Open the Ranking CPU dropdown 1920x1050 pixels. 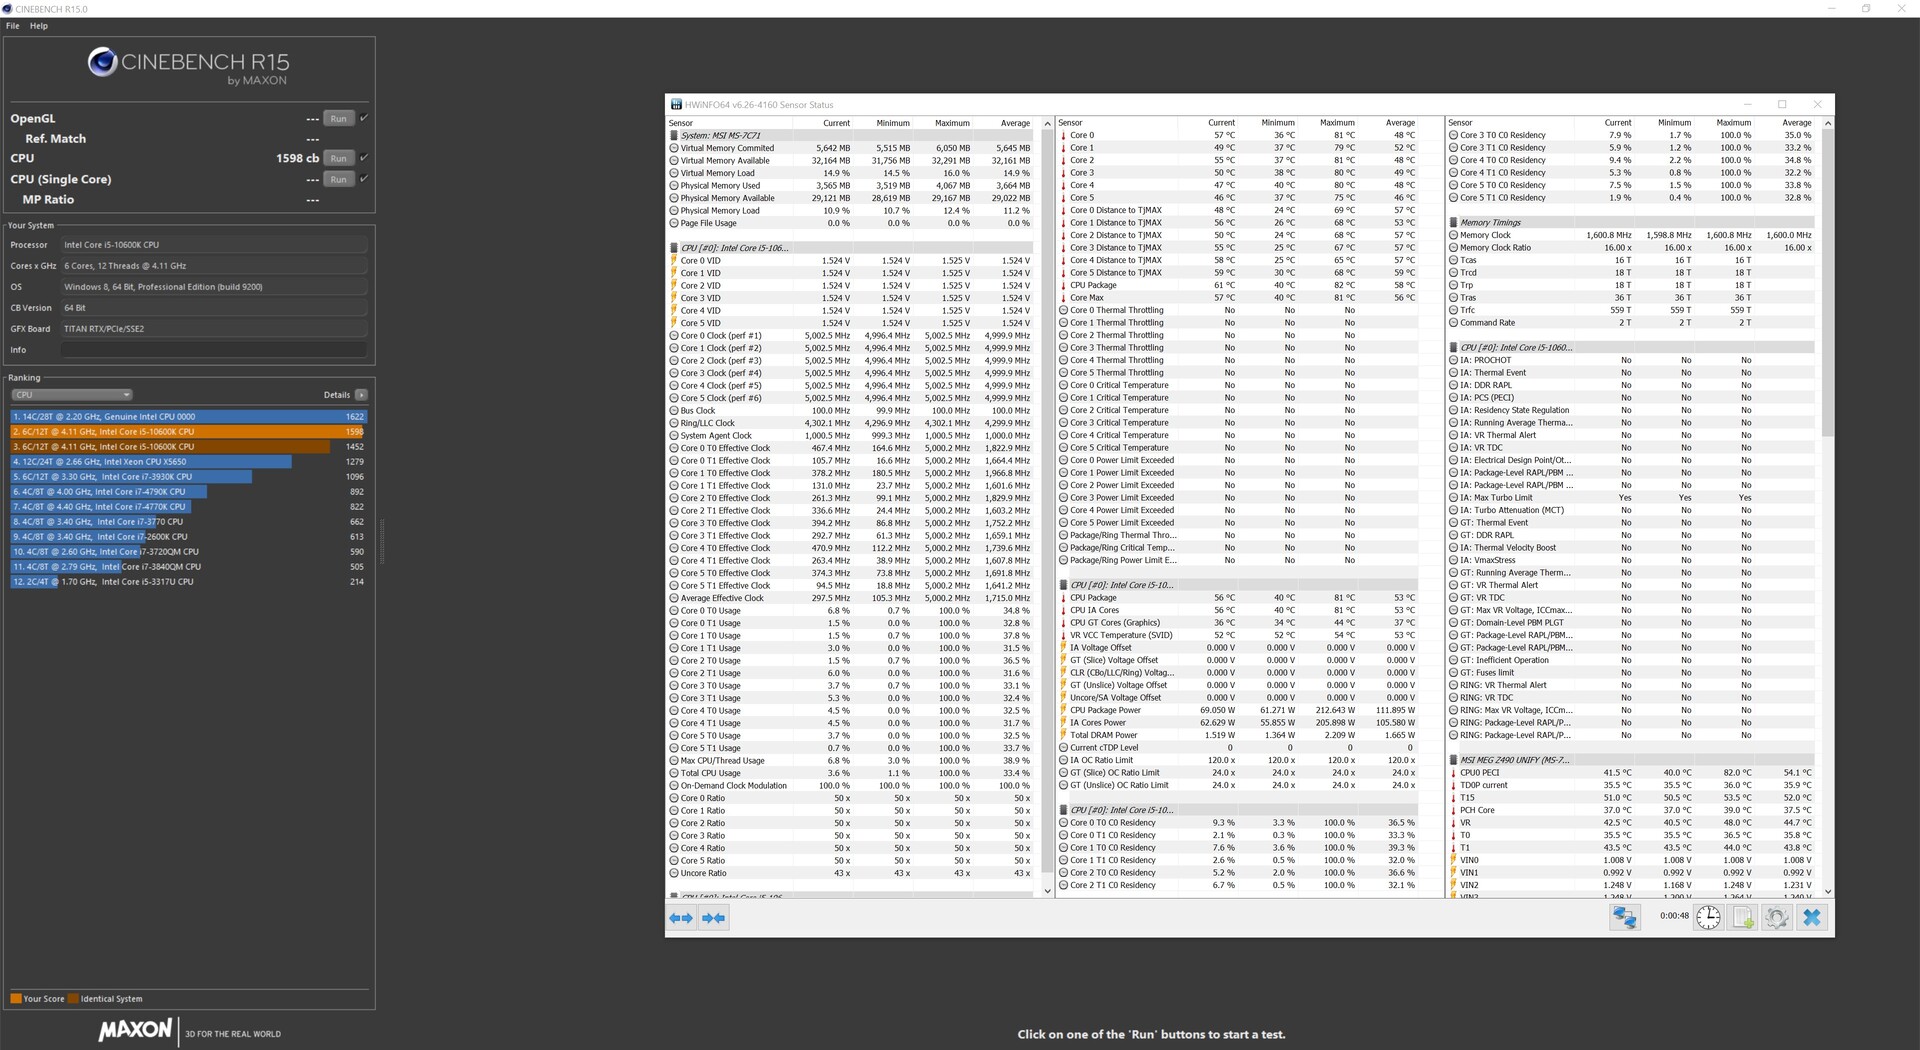[72, 395]
